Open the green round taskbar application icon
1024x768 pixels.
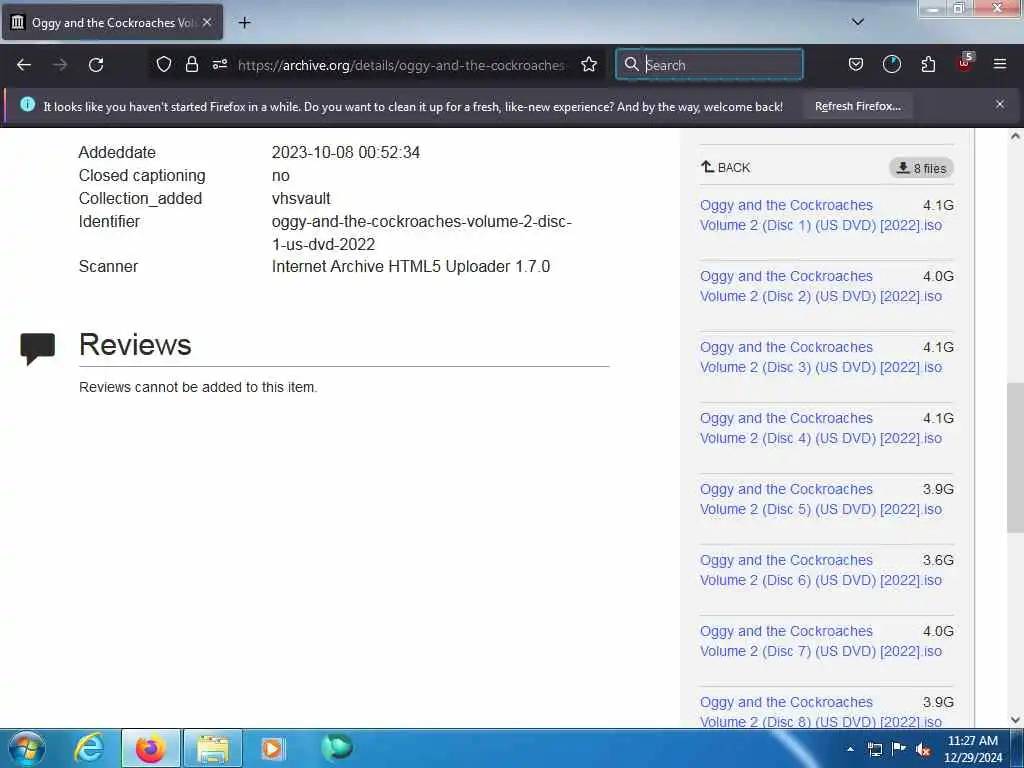337,747
